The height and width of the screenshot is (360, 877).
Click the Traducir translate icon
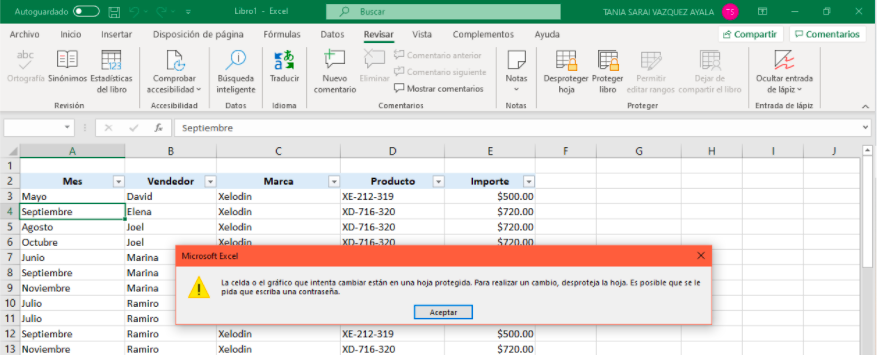284,59
